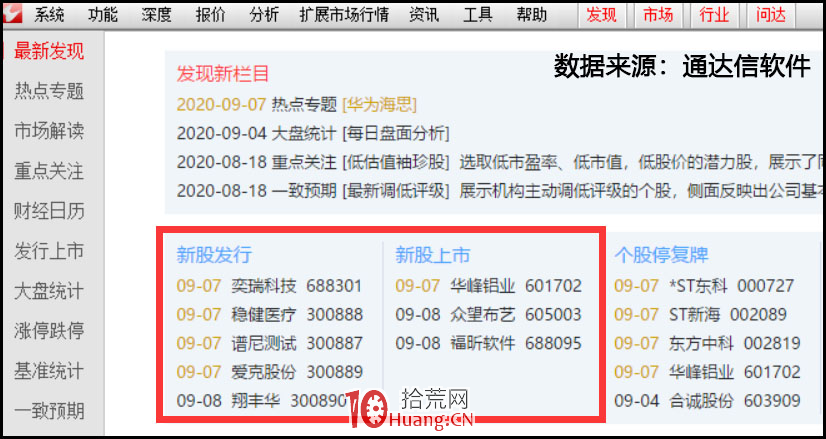The width and height of the screenshot is (826, 439).
Task: Open the 资讯 menu
Action: (424, 15)
